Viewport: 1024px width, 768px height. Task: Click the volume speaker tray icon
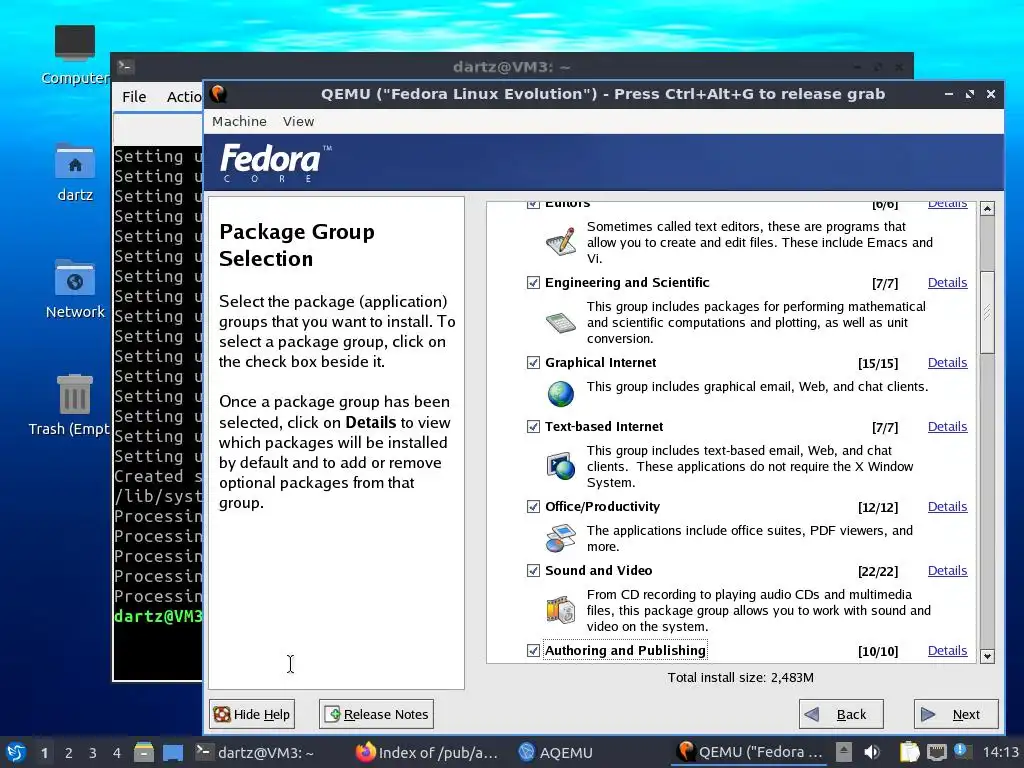pyautogui.click(x=872, y=752)
